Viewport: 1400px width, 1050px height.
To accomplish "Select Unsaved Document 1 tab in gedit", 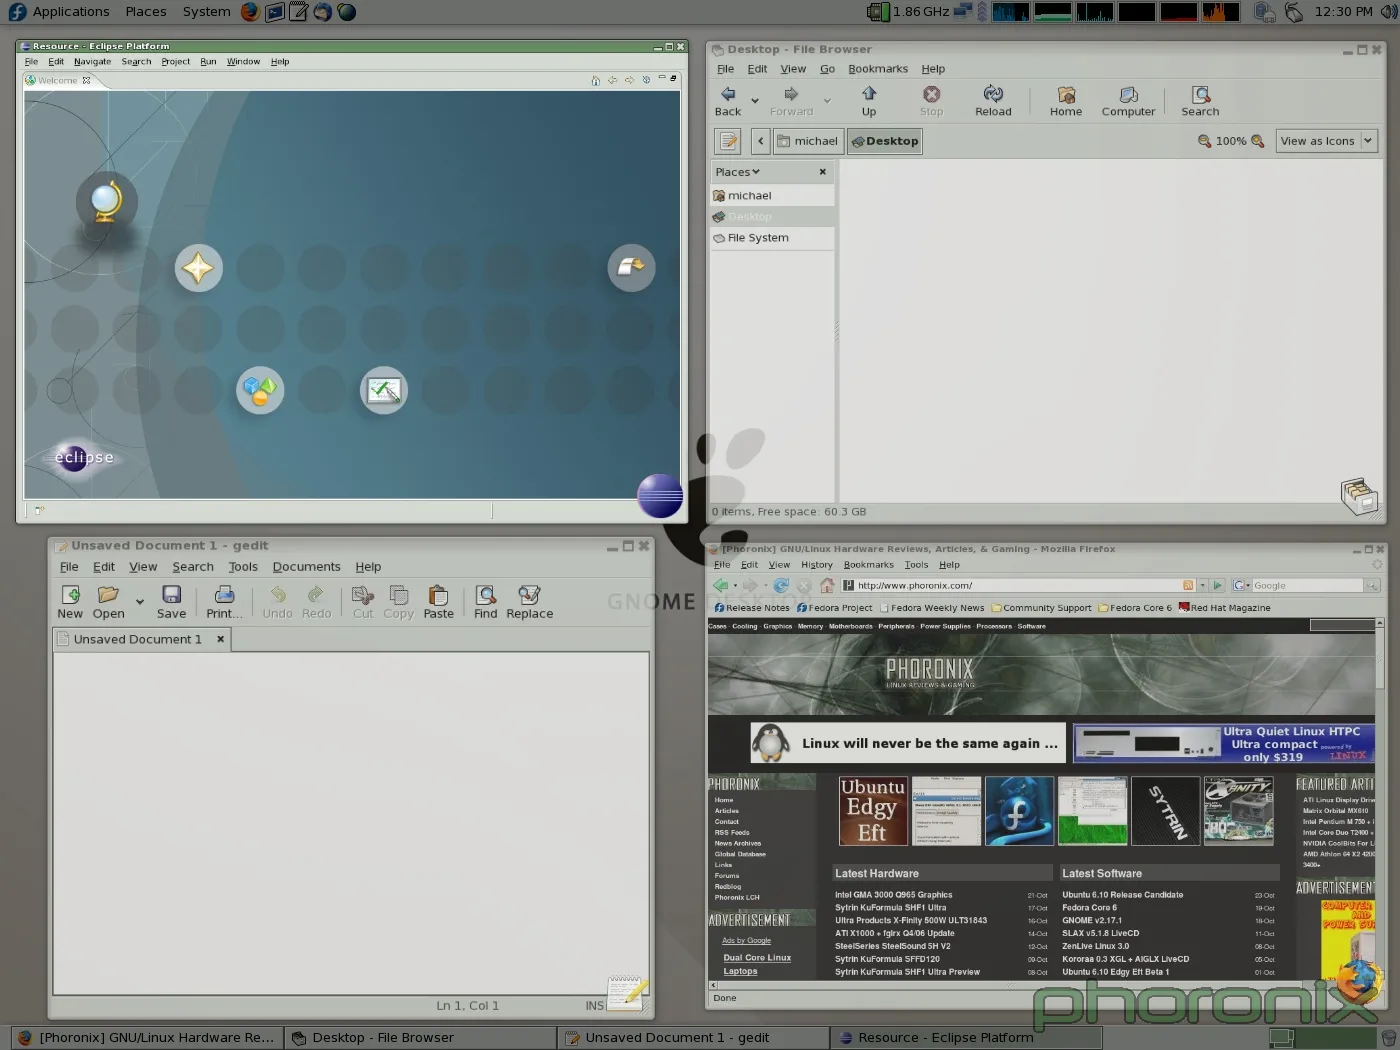I will (x=137, y=639).
